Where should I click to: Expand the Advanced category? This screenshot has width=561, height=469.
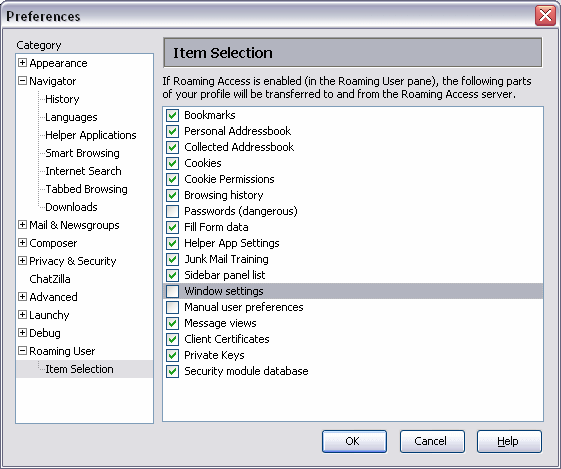(22, 297)
